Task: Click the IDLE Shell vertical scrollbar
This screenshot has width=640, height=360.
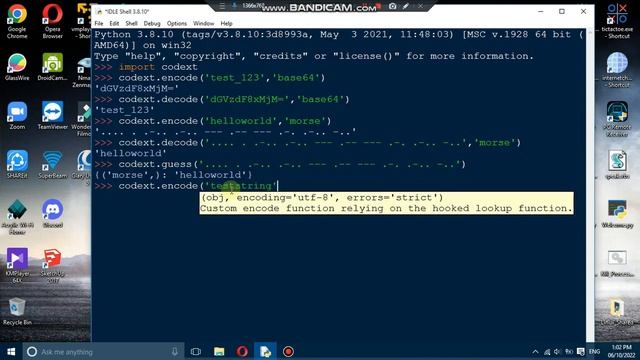Action: [x=590, y=185]
